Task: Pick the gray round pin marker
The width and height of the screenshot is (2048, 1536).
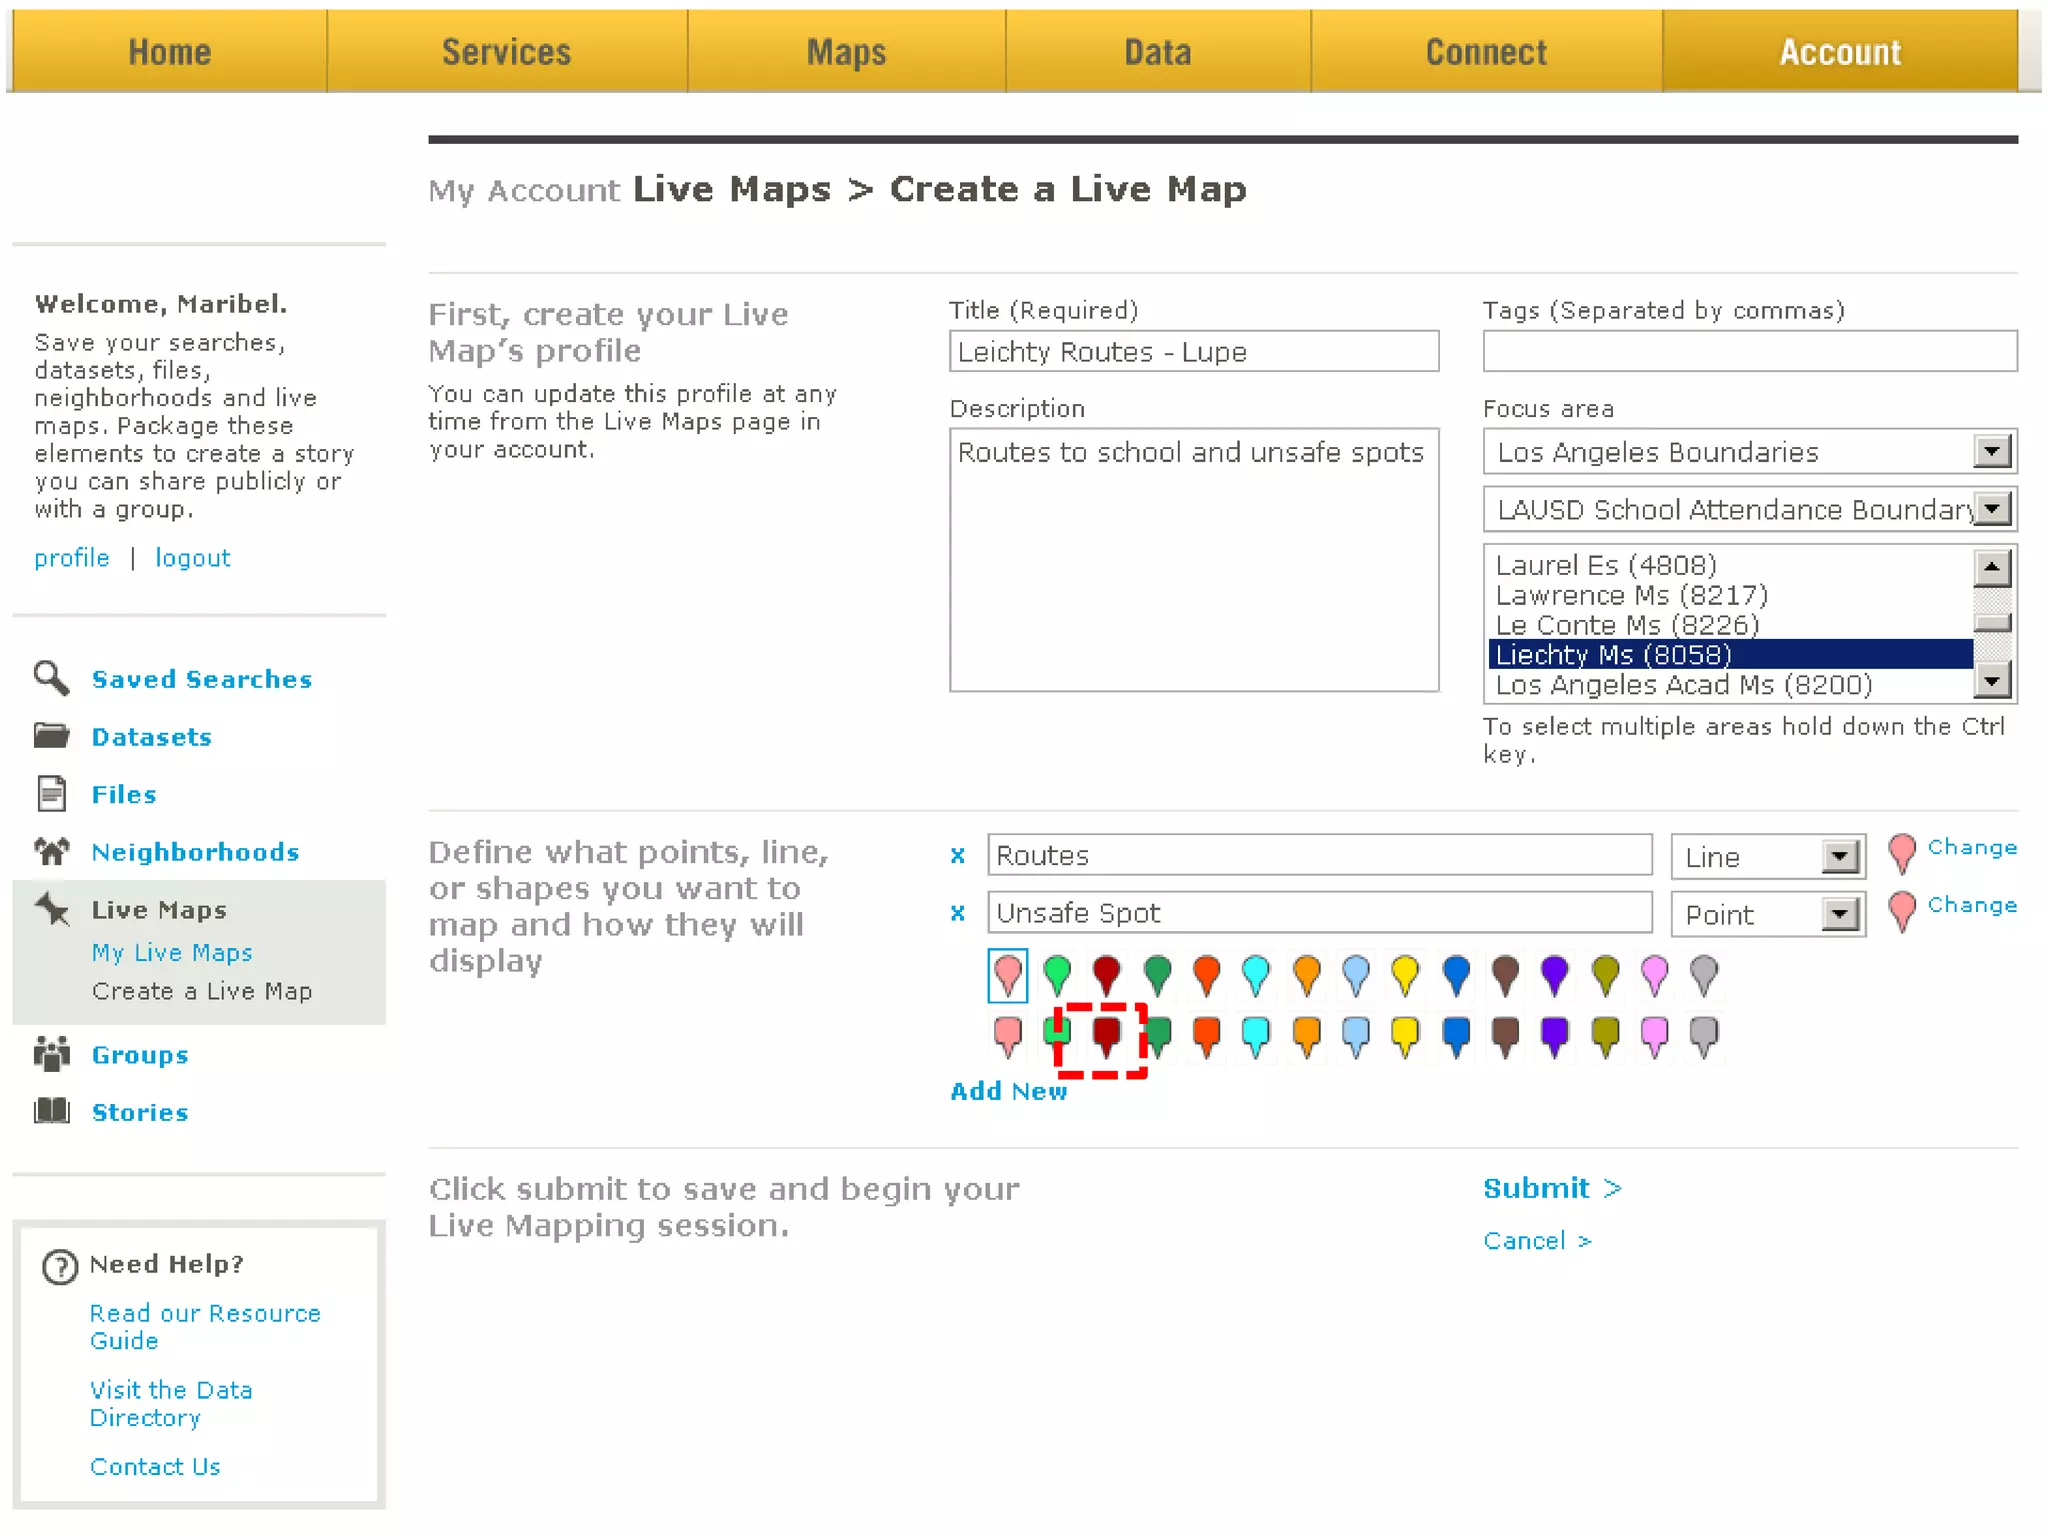Action: point(1704,975)
